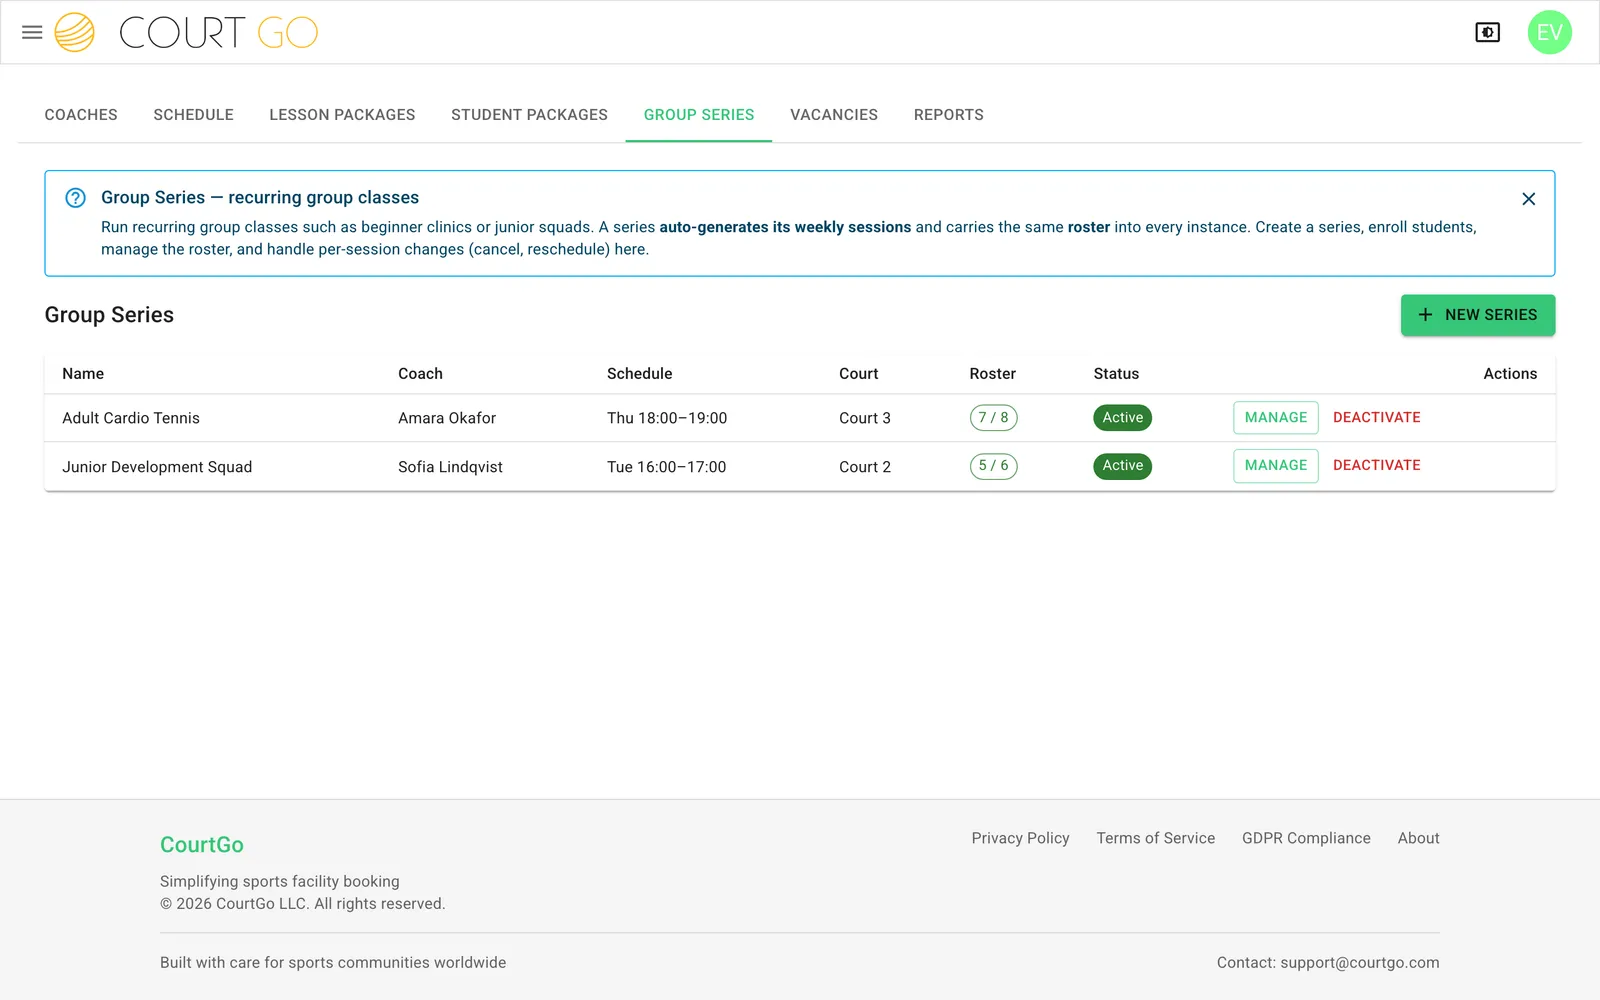
Task: Manage the Adult Cardio Tennis series
Action: coord(1275,417)
